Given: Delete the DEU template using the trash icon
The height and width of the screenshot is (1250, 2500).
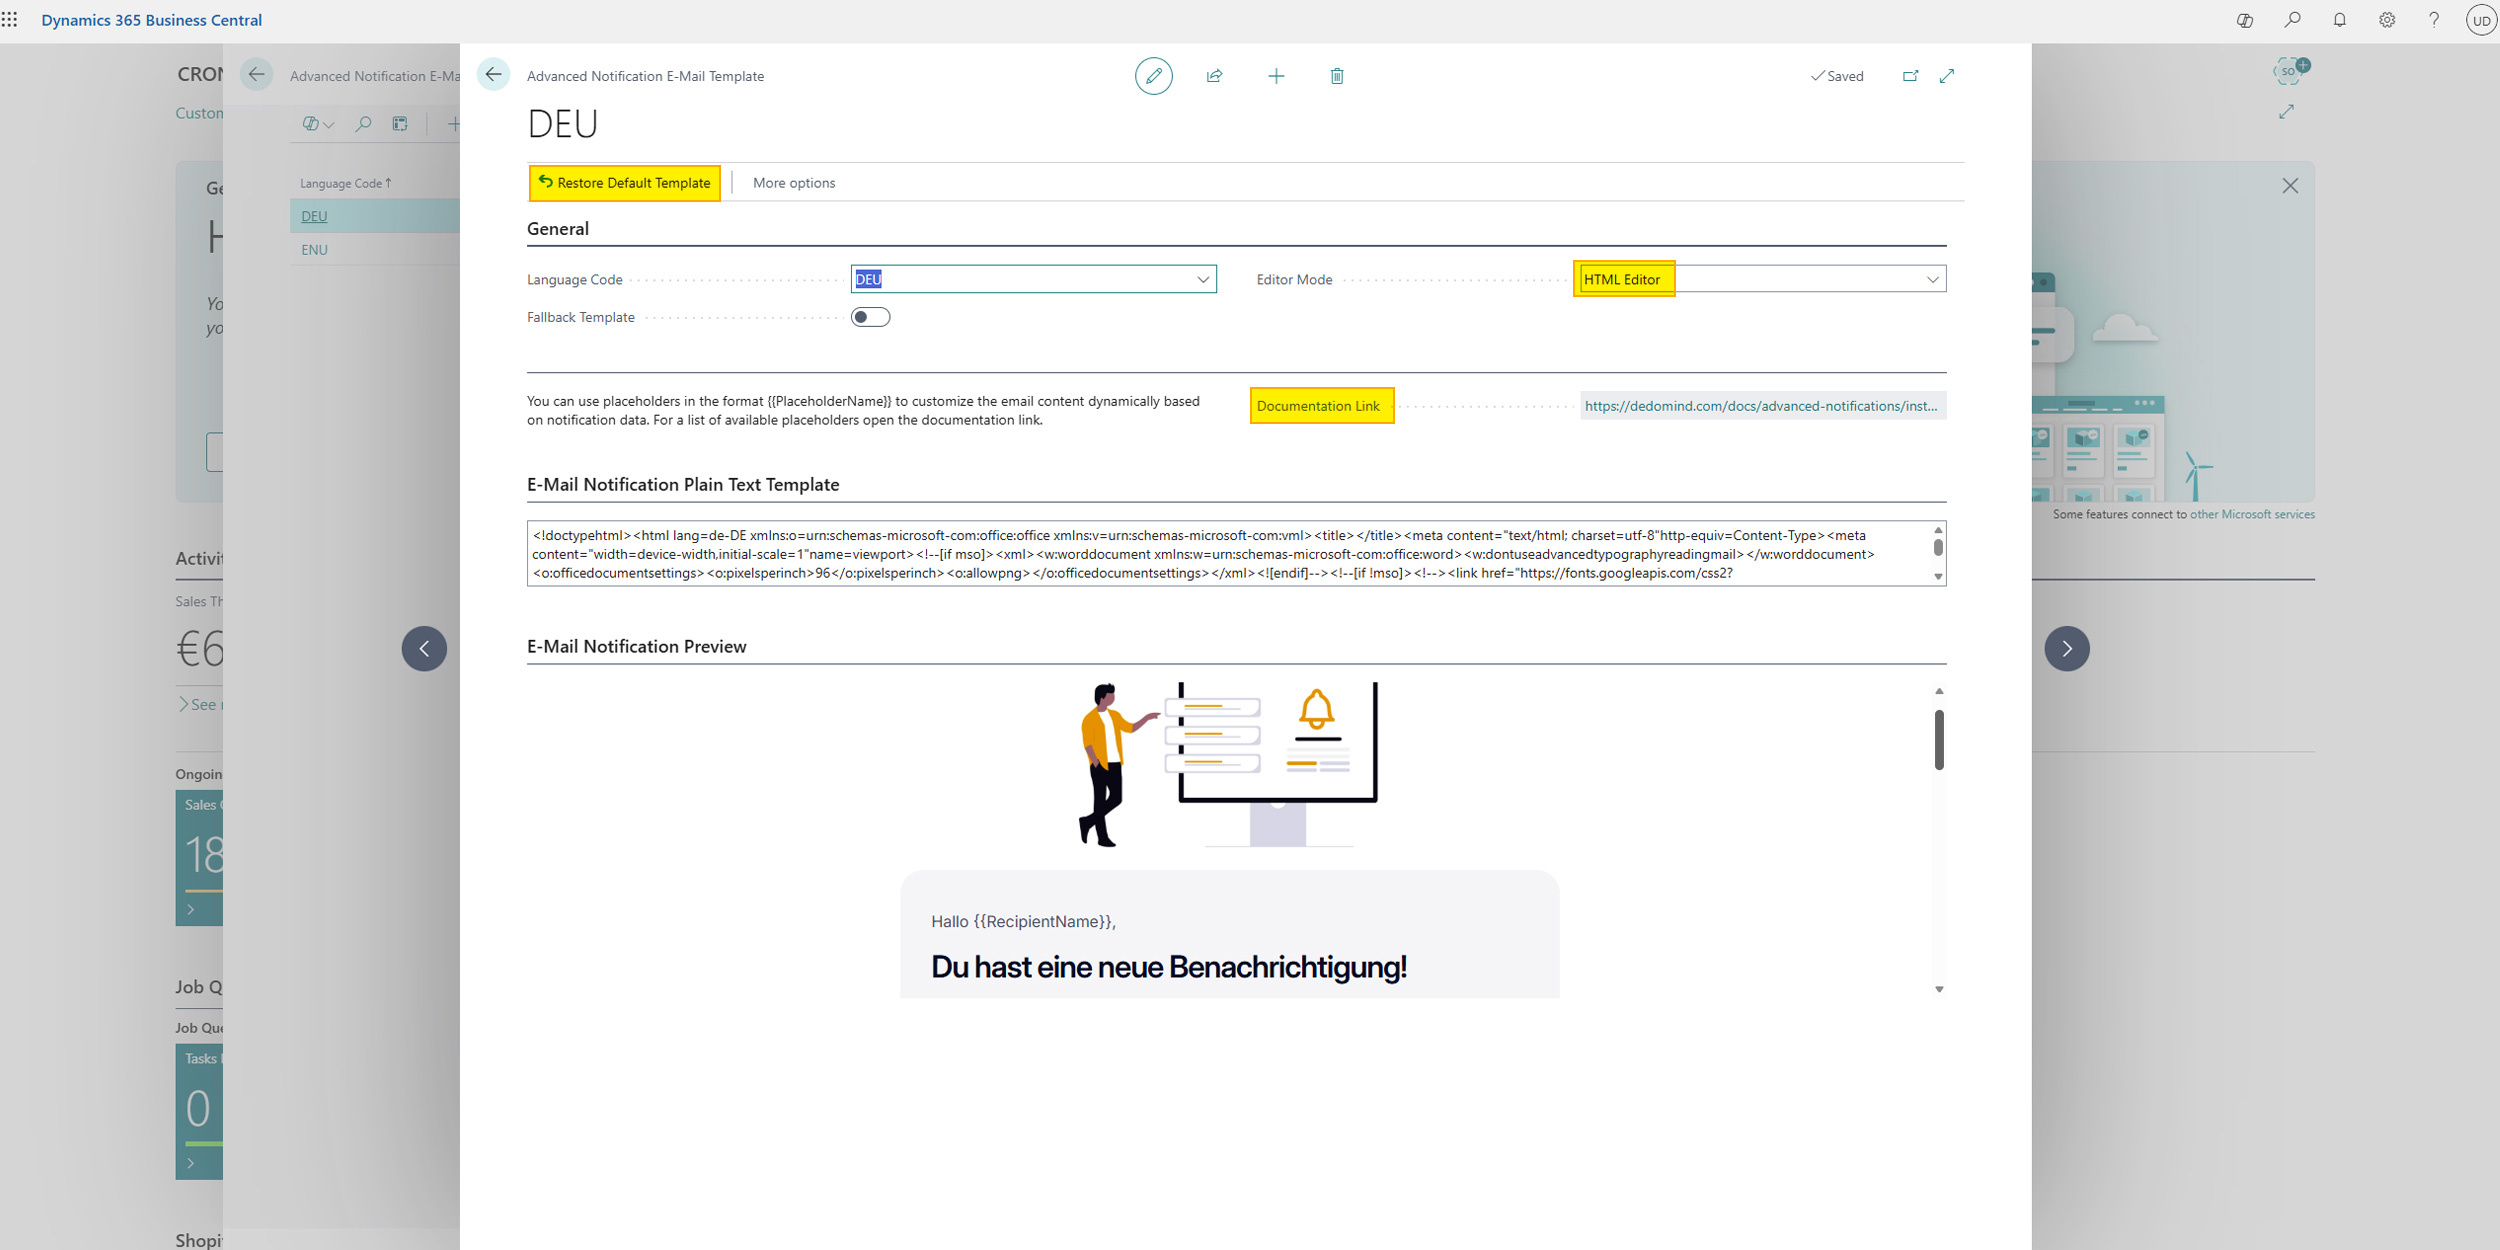Looking at the screenshot, I should click(x=1337, y=75).
